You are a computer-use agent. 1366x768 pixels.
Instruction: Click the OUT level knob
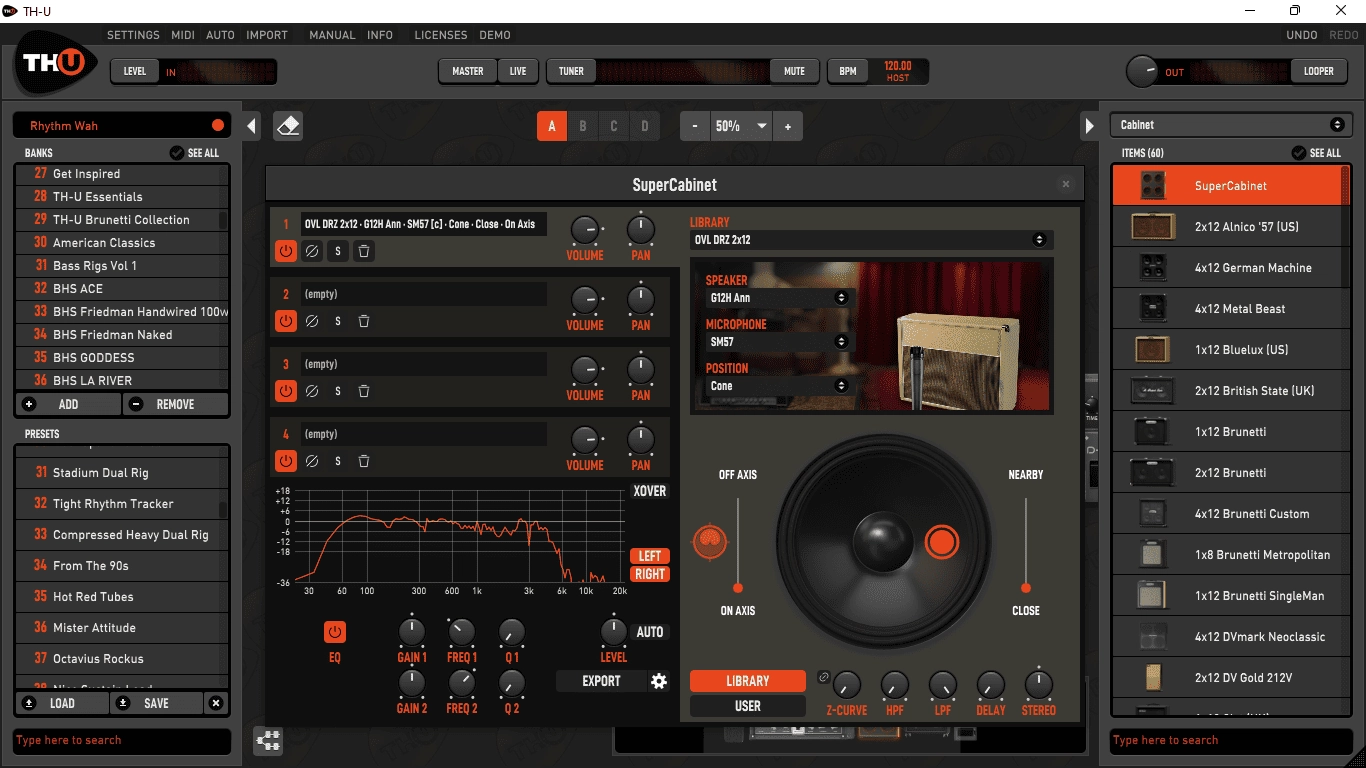click(x=1142, y=71)
